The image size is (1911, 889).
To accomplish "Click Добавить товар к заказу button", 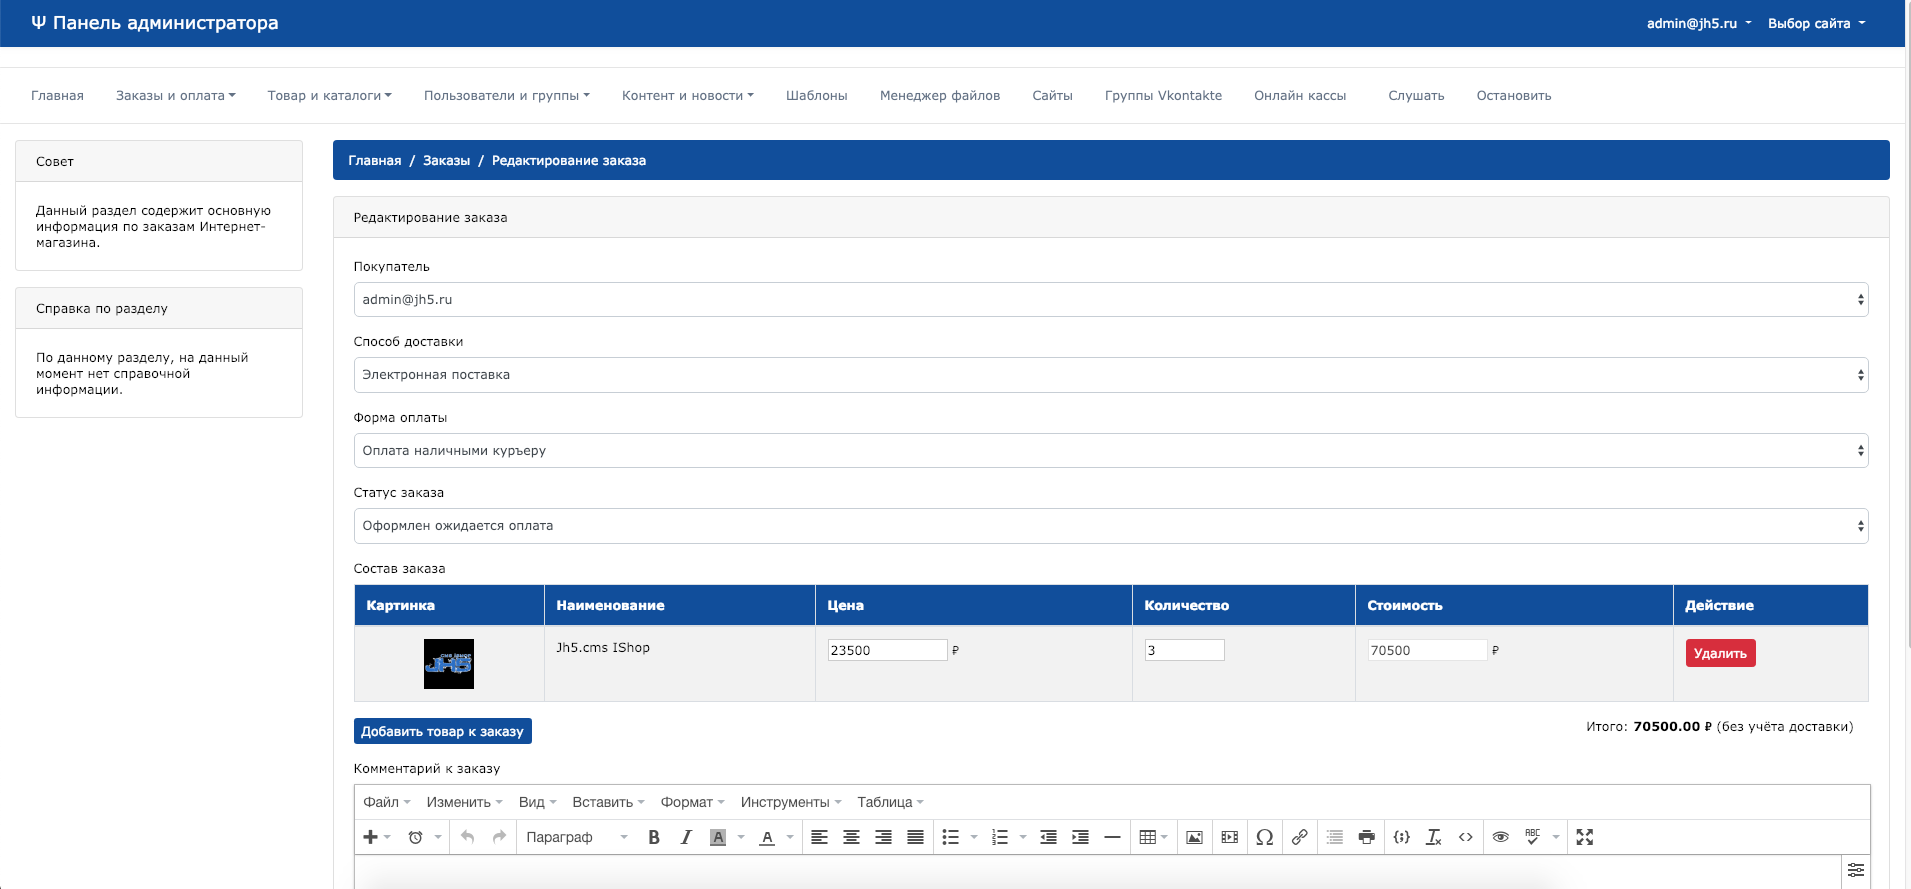I will [x=443, y=731].
